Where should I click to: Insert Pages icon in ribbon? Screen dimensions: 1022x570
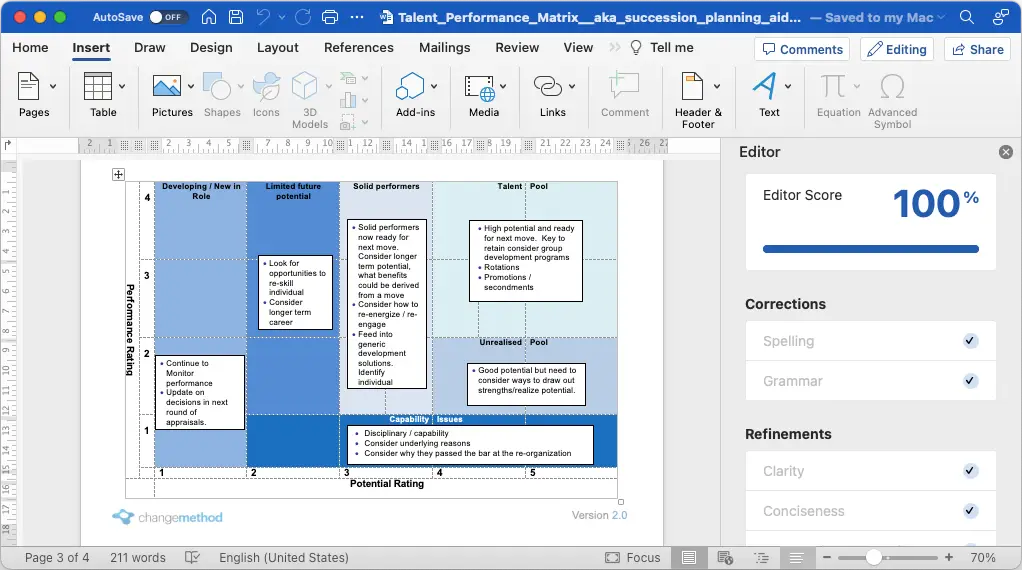click(x=28, y=87)
